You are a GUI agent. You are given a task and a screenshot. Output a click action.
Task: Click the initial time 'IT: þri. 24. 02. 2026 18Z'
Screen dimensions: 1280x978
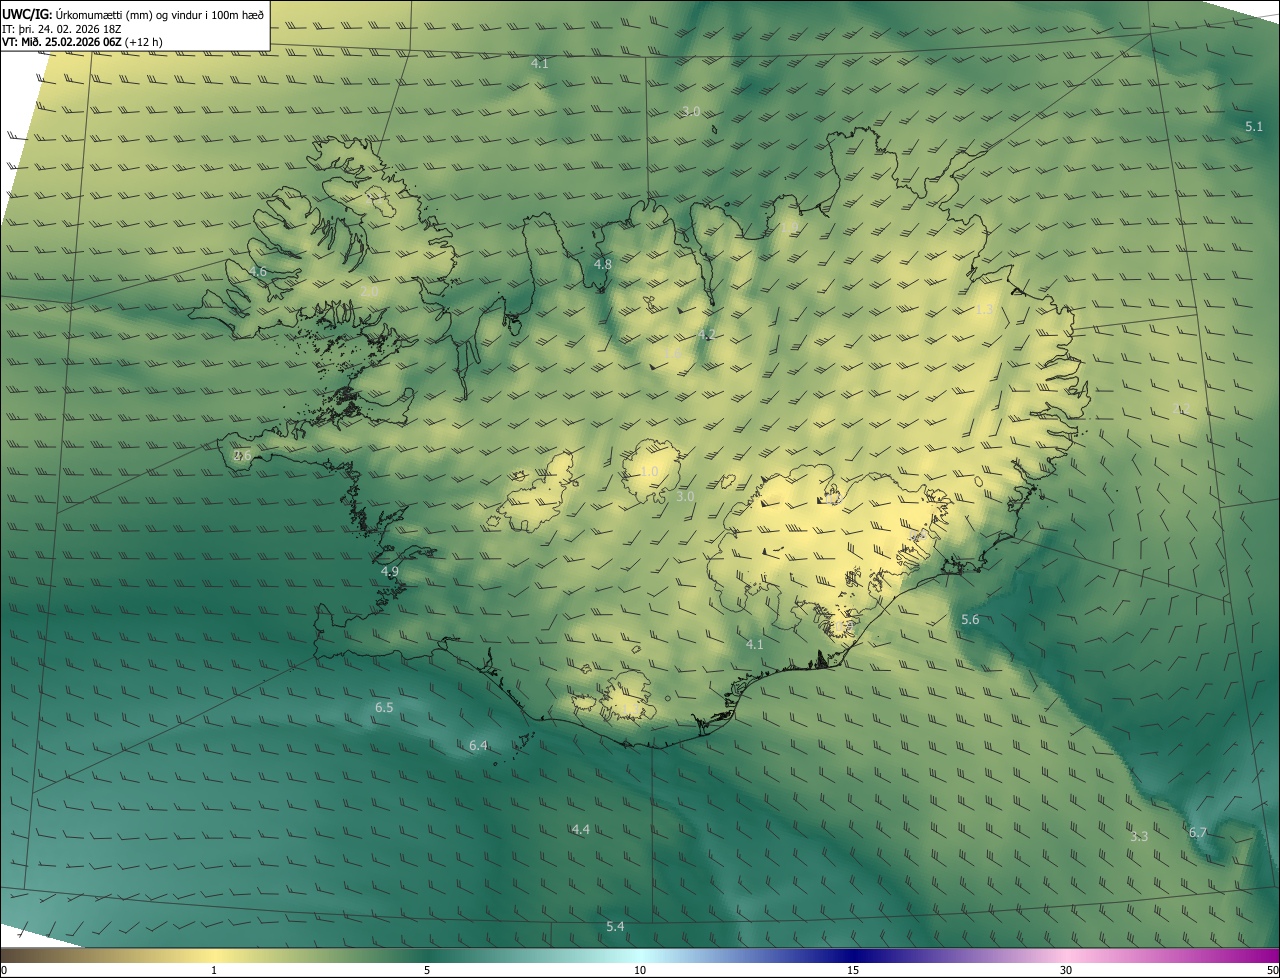pyautogui.click(x=62, y=29)
